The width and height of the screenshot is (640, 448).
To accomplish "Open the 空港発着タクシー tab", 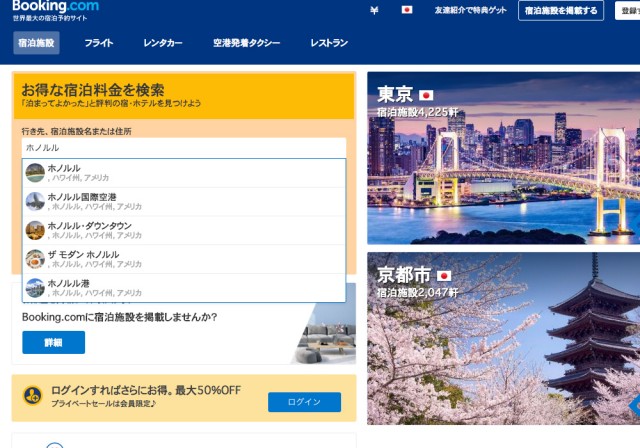I will 247,43.
